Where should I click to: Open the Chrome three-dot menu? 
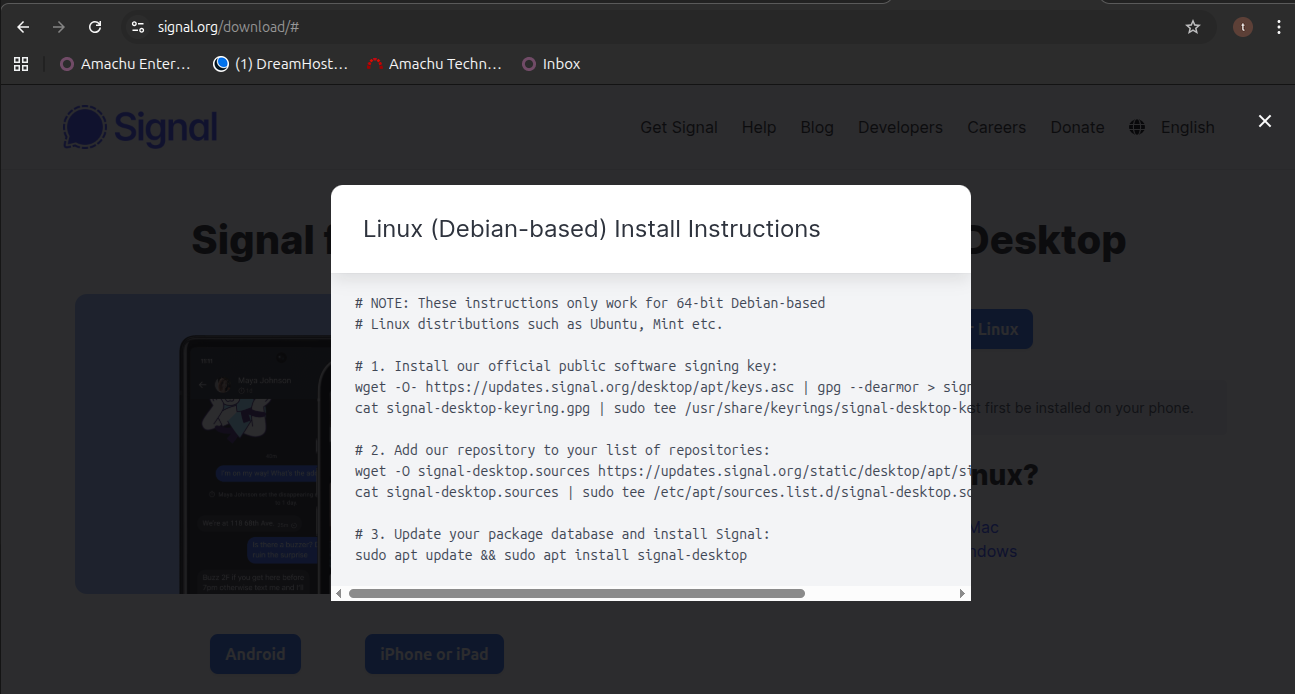[x=1278, y=27]
